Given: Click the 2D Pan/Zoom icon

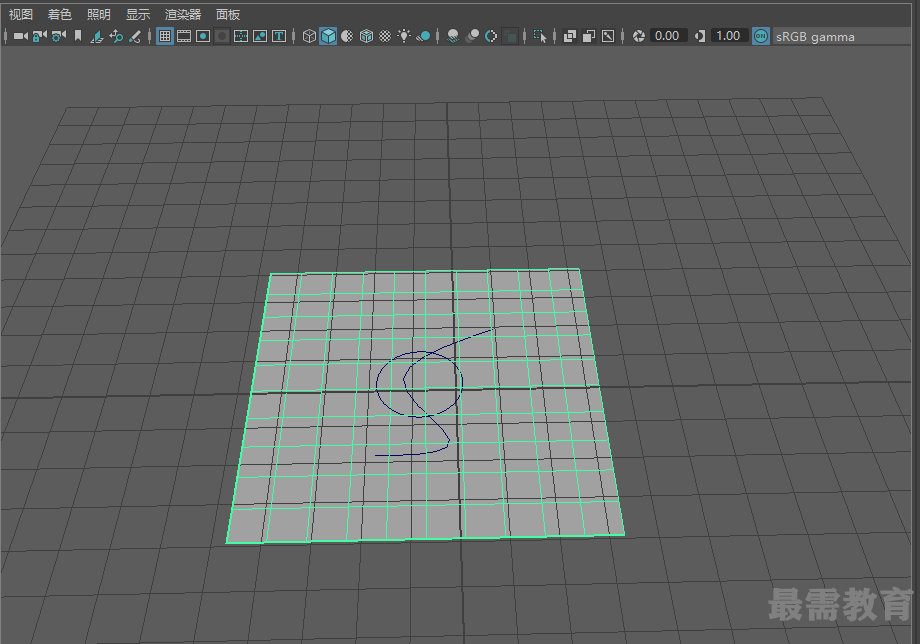Looking at the screenshot, I should [x=116, y=36].
